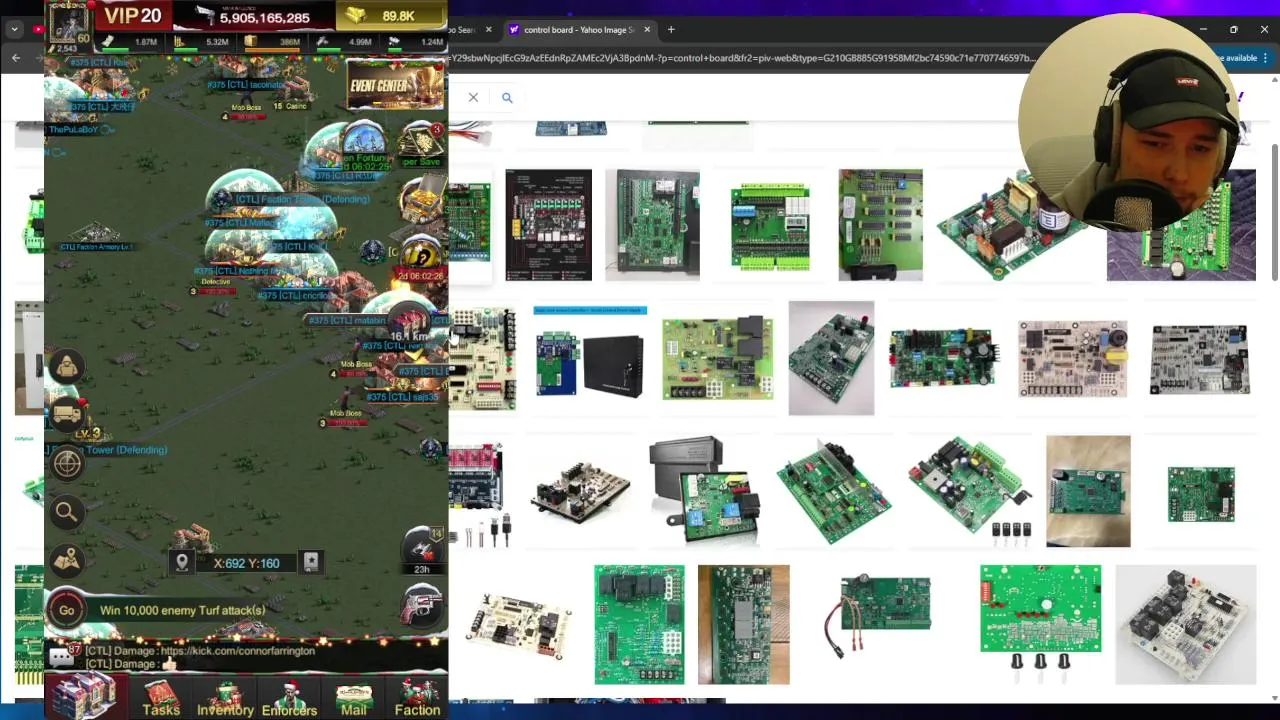
Task: Open the VIP 20 badge
Action: 131,15
